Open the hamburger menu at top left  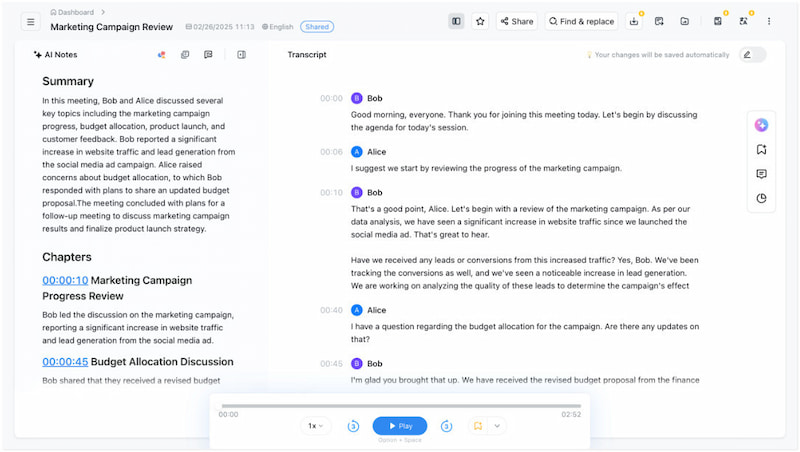click(x=31, y=21)
